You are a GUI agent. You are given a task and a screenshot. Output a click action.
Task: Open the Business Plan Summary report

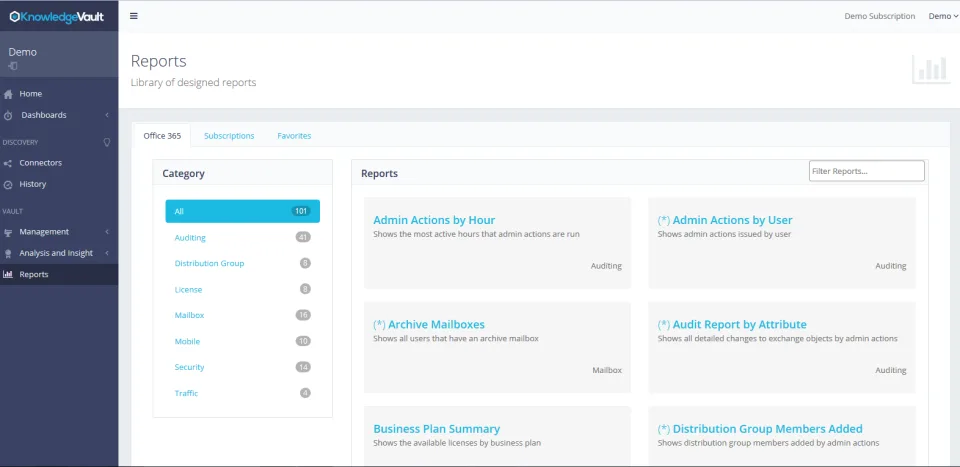tap(437, 429)
